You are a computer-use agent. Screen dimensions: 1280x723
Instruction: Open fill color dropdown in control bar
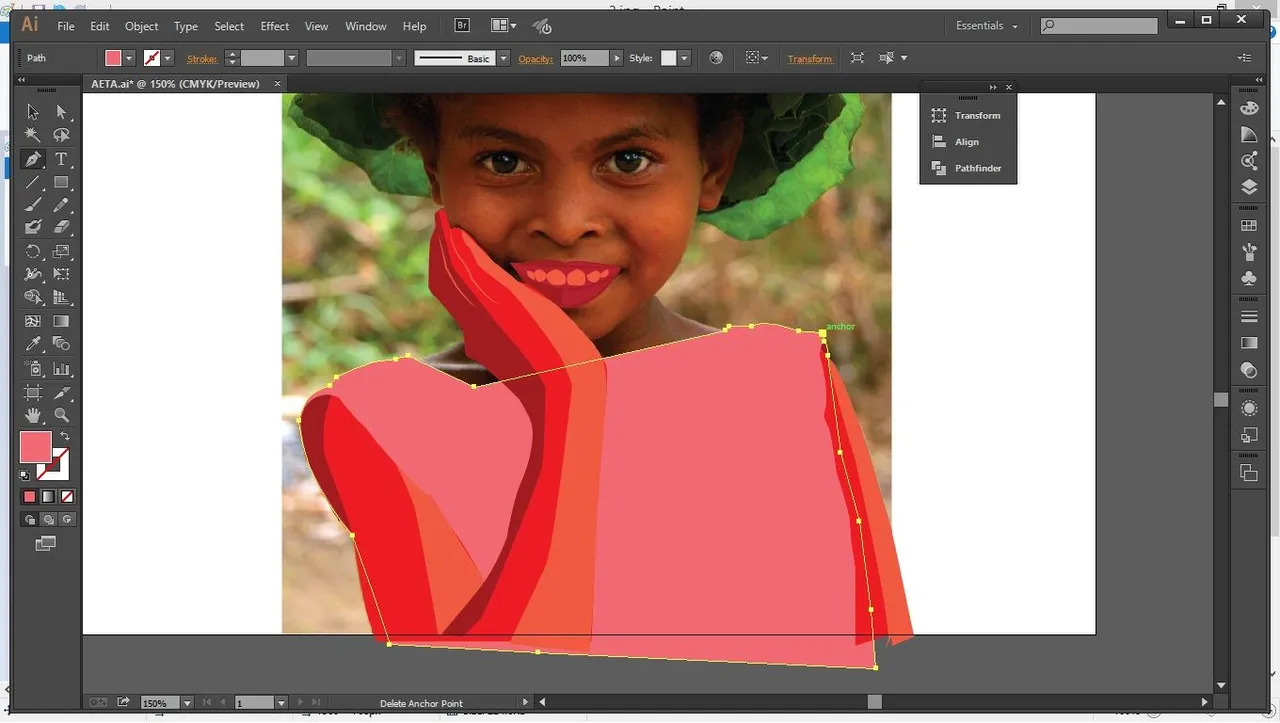129,59
